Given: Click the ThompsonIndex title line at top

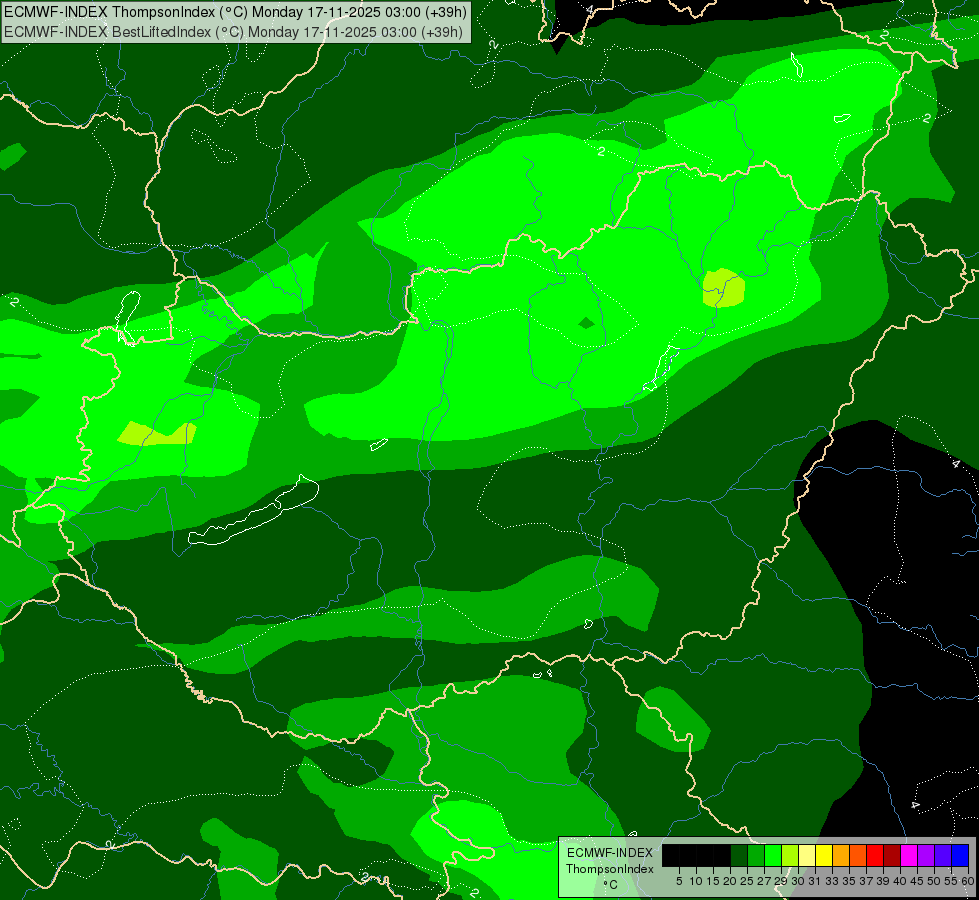Looking at the screenshot, I should [235, 12].
